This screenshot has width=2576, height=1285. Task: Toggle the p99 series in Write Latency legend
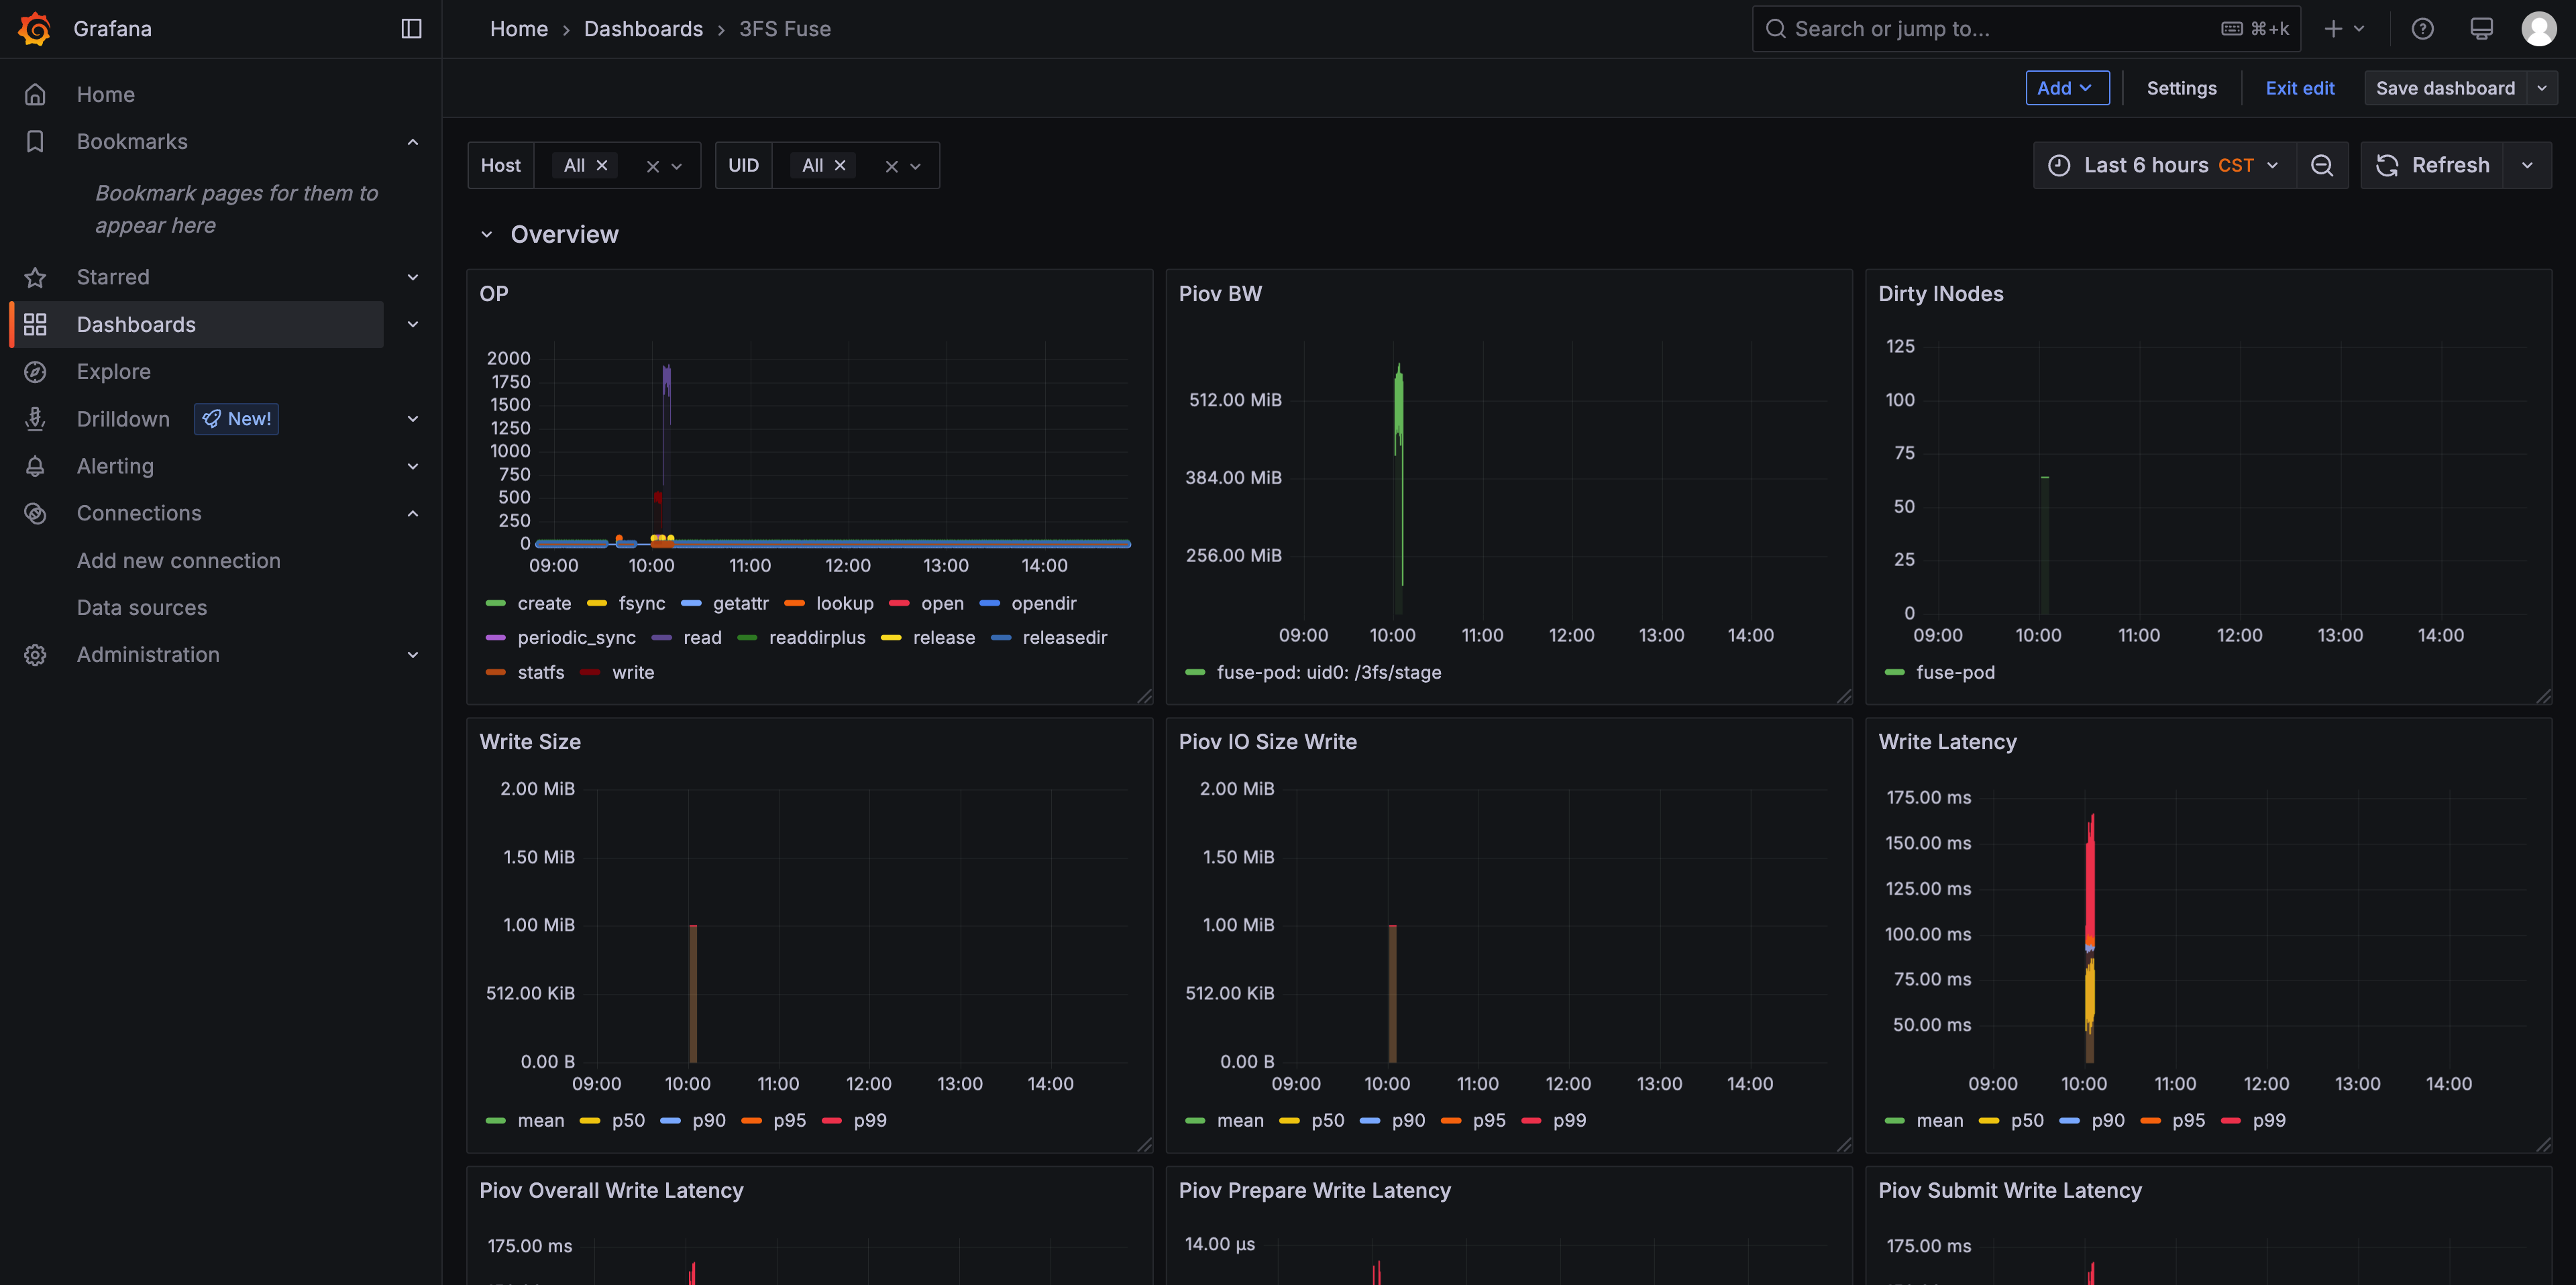[2268, 1121]
